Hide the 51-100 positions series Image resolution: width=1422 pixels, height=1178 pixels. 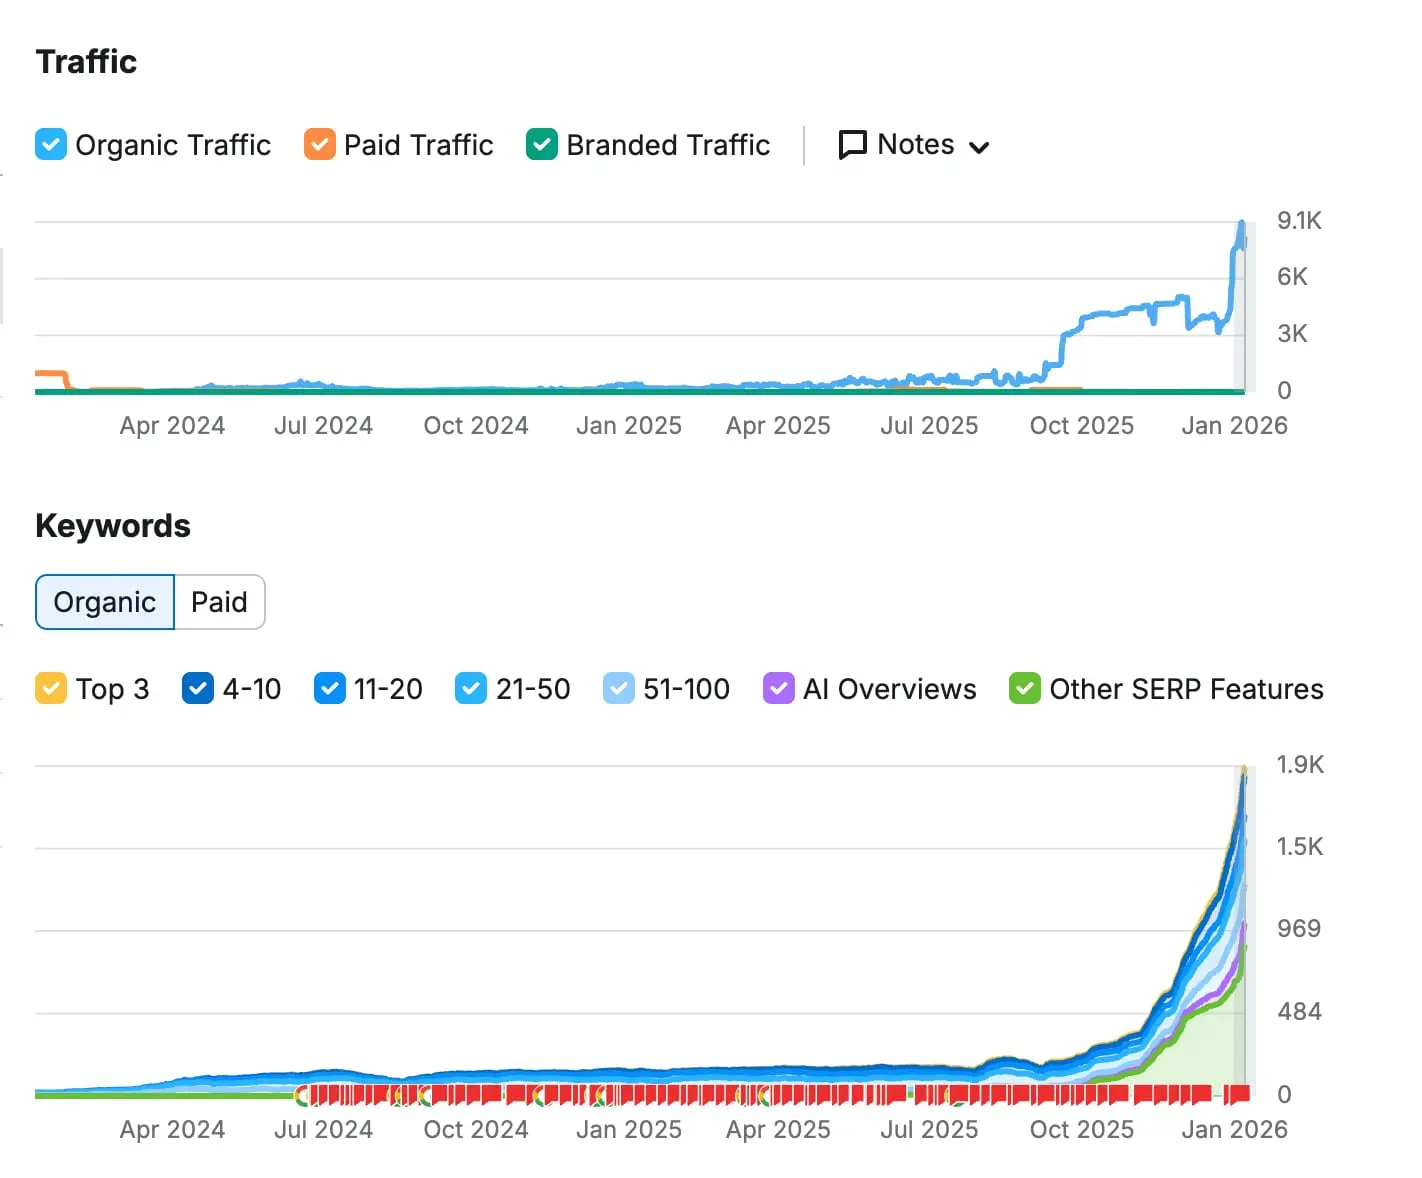(x=619, y=689)
